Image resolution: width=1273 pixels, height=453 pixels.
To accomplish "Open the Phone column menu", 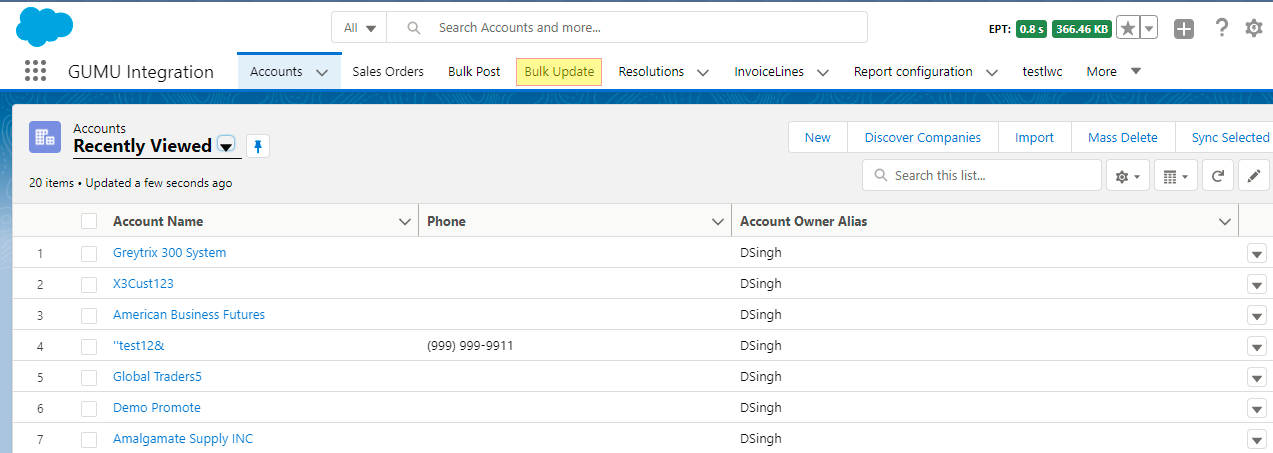I will pyautogui.click(x=717, y=221).
